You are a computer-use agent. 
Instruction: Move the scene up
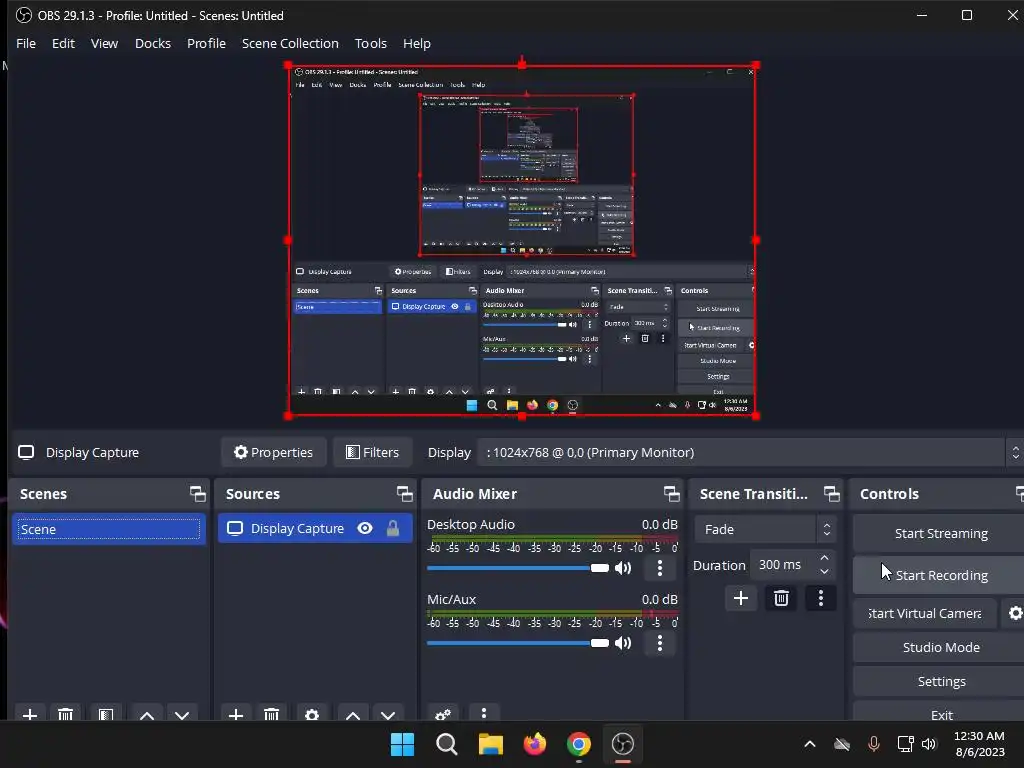tap(147, 714)
